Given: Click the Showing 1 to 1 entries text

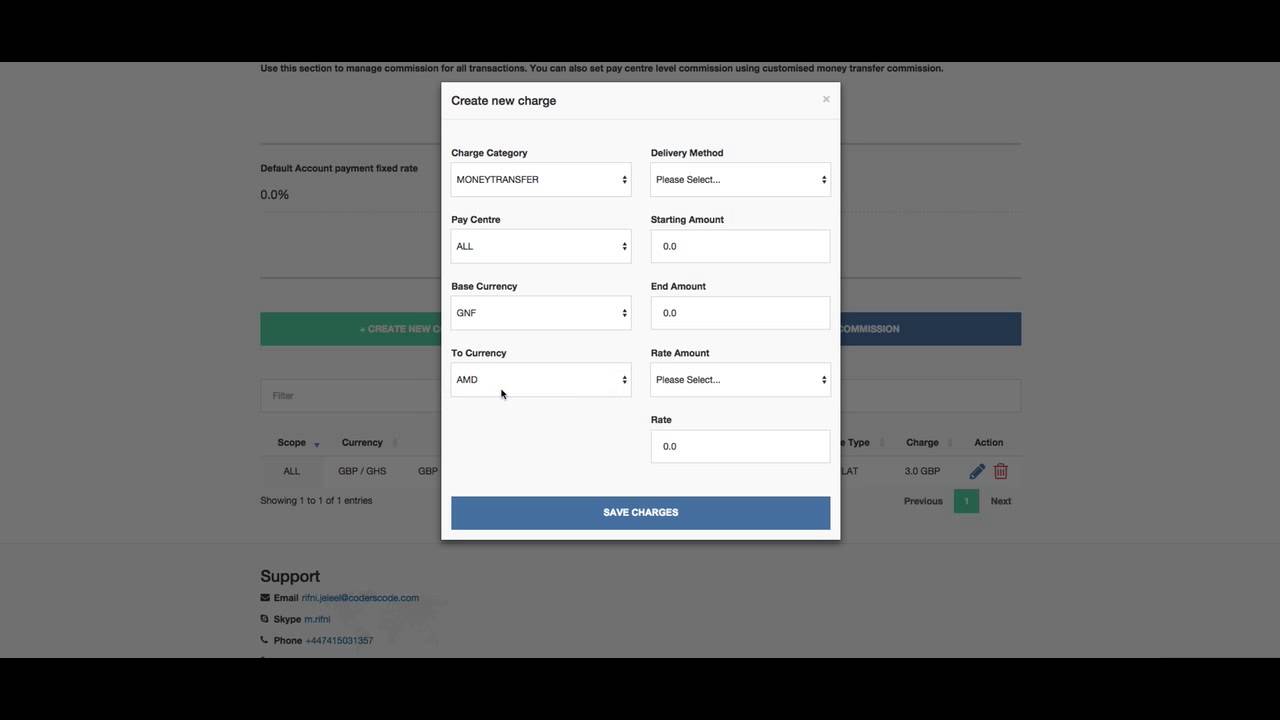Looking at the screenshot, I should point(316,501).
